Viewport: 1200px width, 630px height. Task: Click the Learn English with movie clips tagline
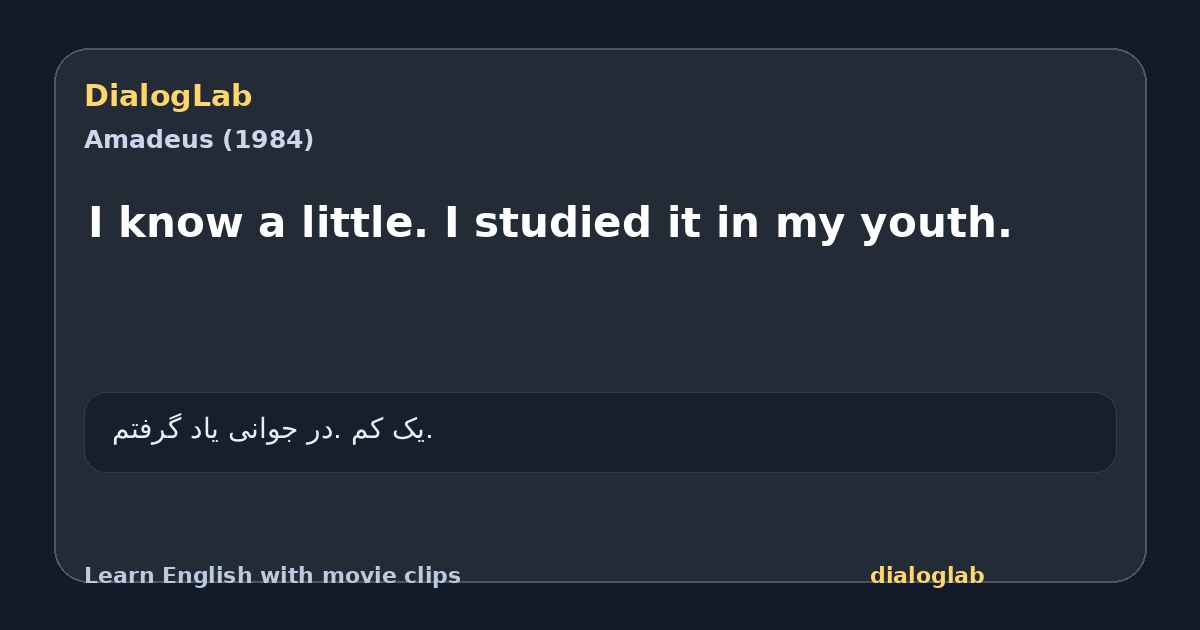[x=272, y=576]
